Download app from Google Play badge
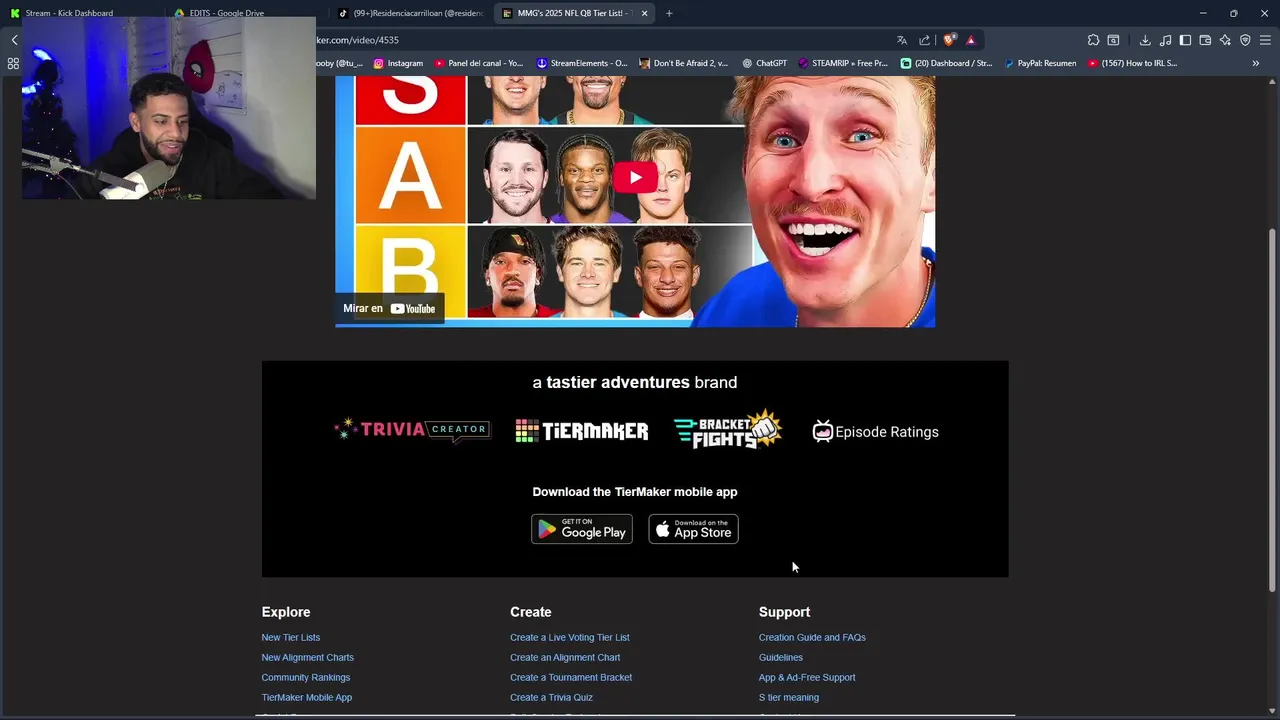The width and height of the screenshot is (1280, 720). pos(582,529)
